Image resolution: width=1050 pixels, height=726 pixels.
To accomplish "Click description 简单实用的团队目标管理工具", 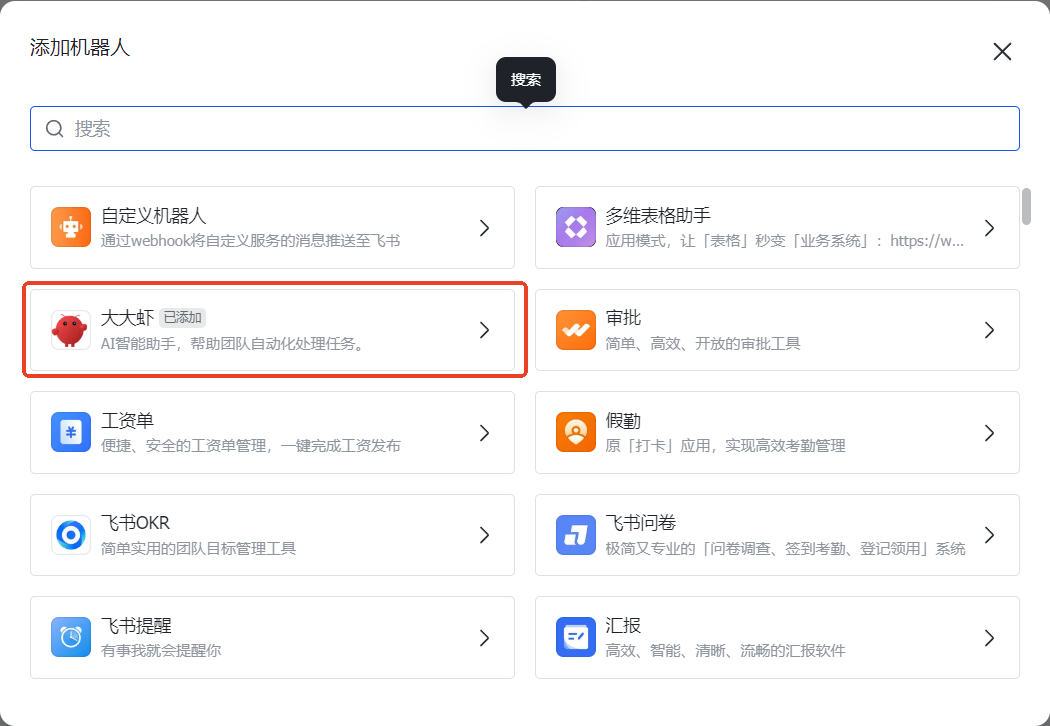I will (x=198, y=549).
